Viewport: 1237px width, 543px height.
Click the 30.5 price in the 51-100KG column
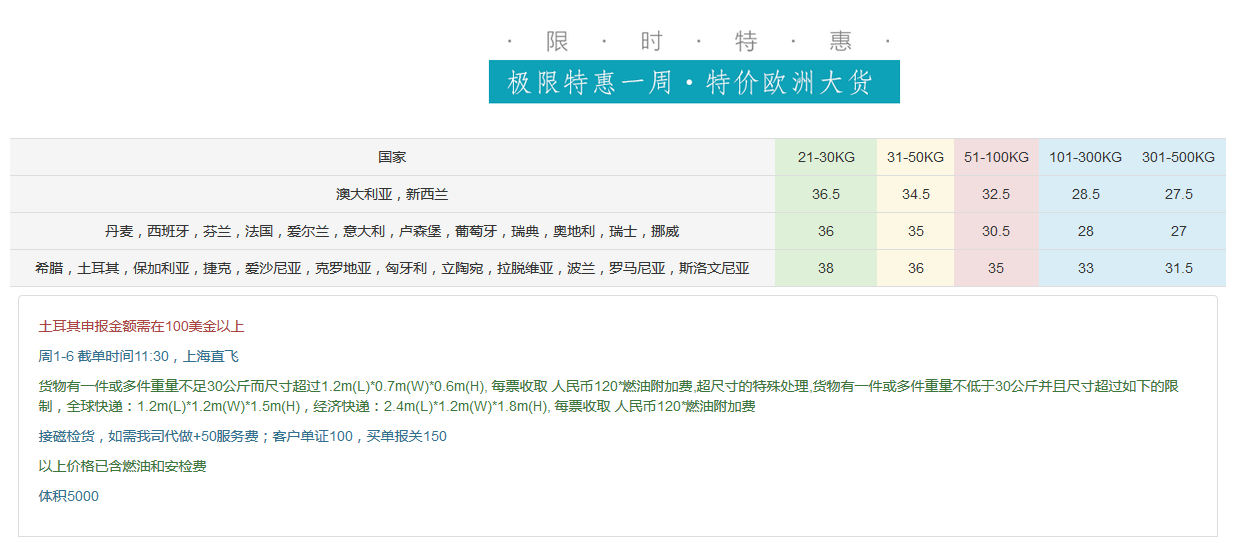coord(996,231)
